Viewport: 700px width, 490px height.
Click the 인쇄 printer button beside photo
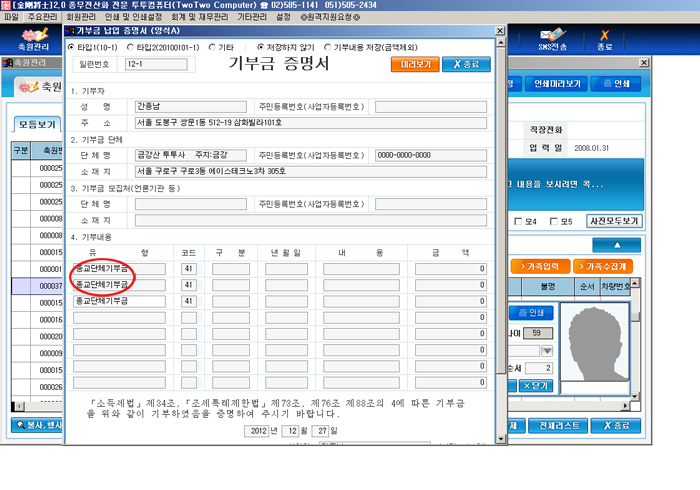[x=531, y=313]
